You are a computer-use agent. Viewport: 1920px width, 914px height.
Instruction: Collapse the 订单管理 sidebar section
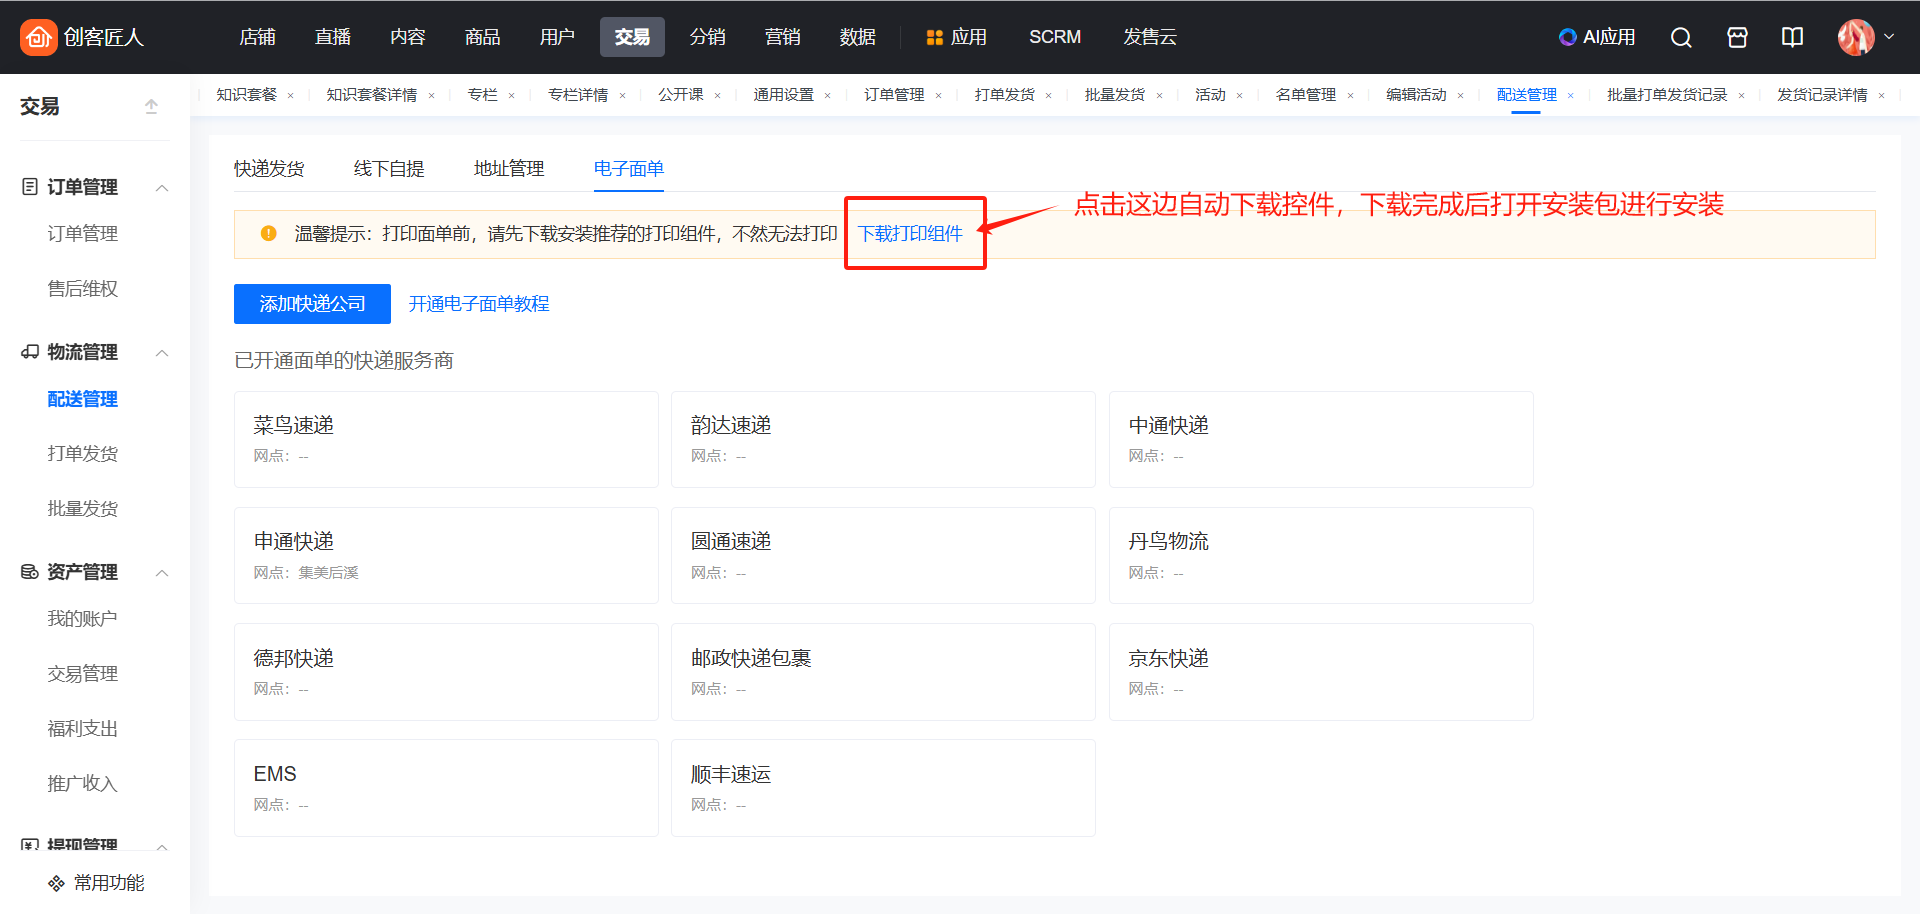(162, 188)
